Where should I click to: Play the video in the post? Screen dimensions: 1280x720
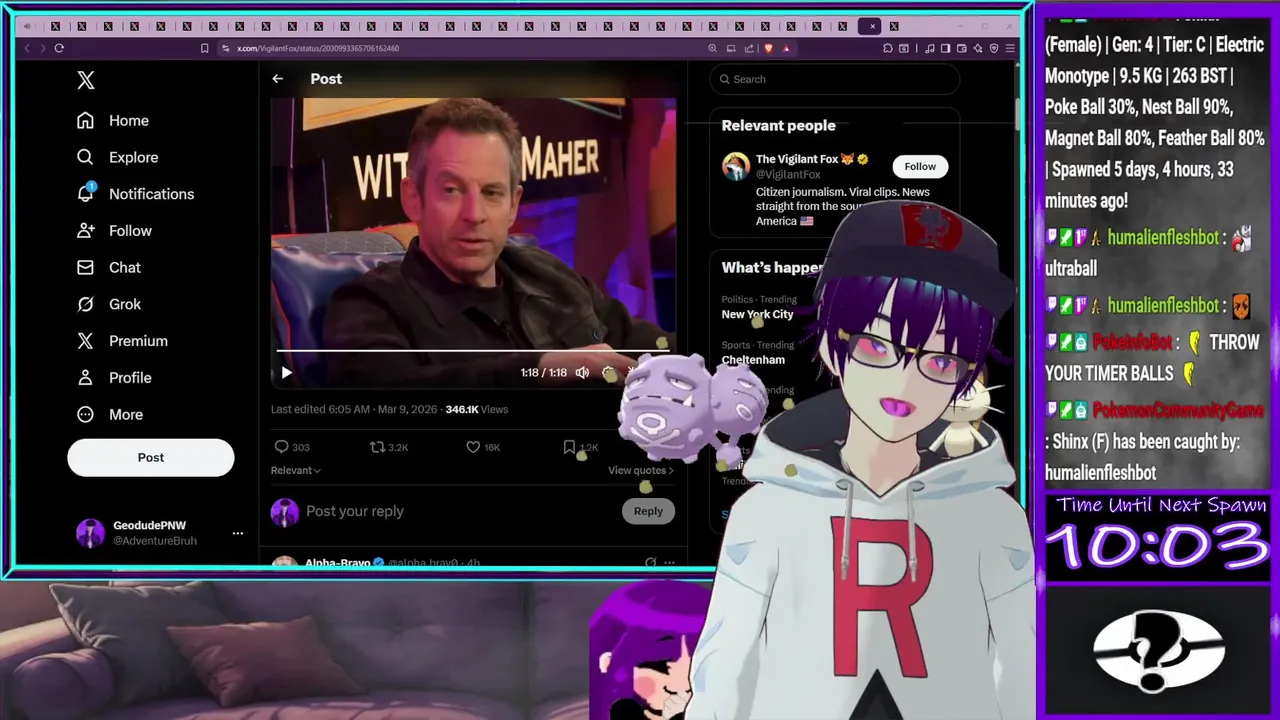(286, 373)
